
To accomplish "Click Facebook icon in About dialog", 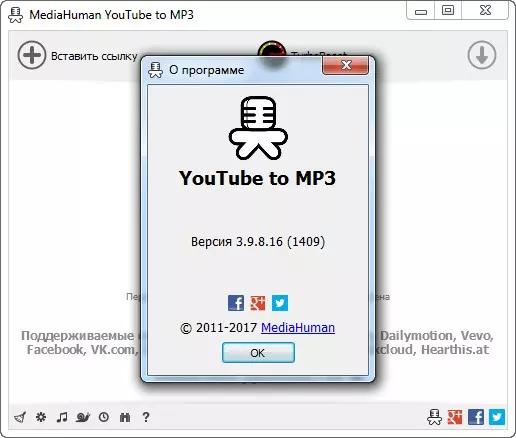I will point(236,303).
